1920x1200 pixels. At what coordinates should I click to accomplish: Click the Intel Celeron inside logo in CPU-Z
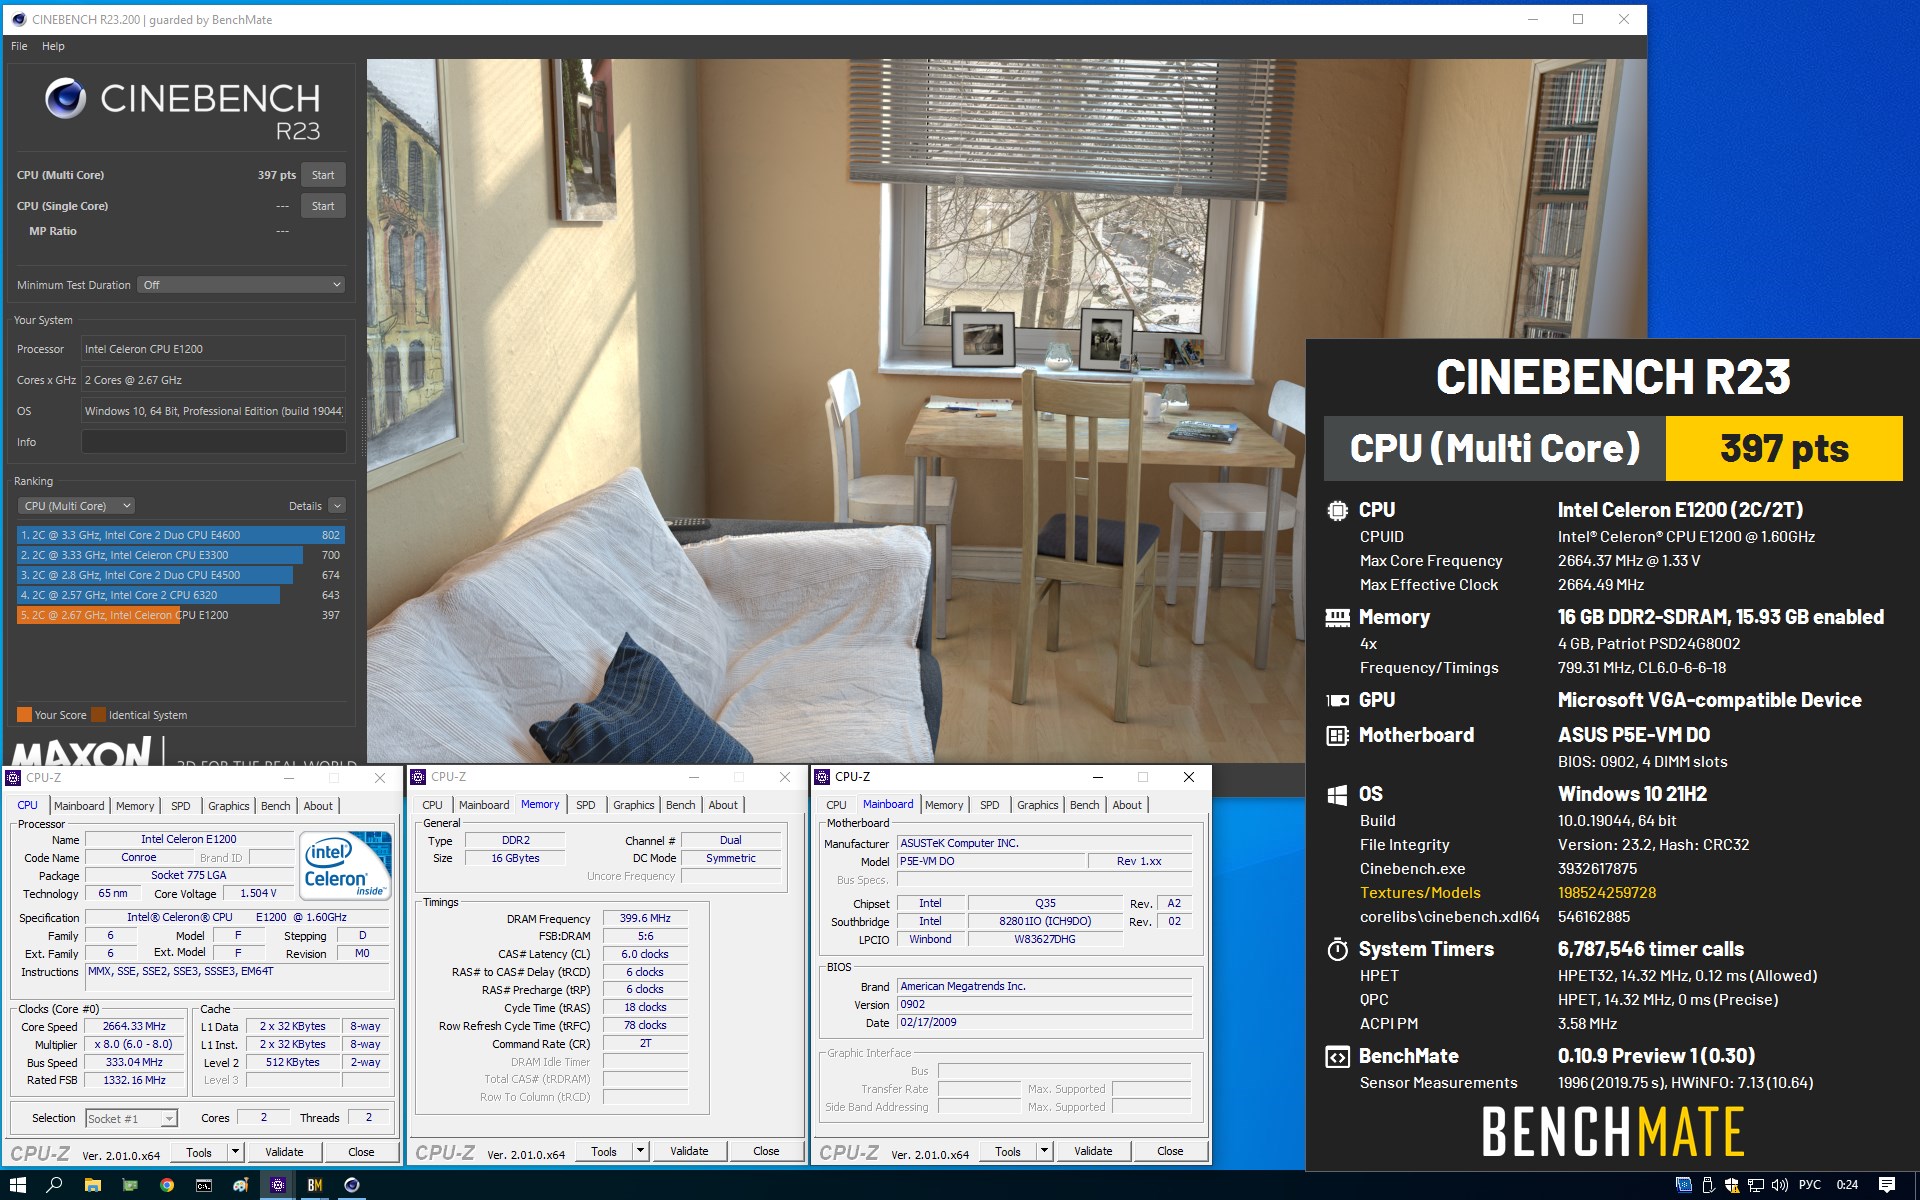click(x=345, y=866)
